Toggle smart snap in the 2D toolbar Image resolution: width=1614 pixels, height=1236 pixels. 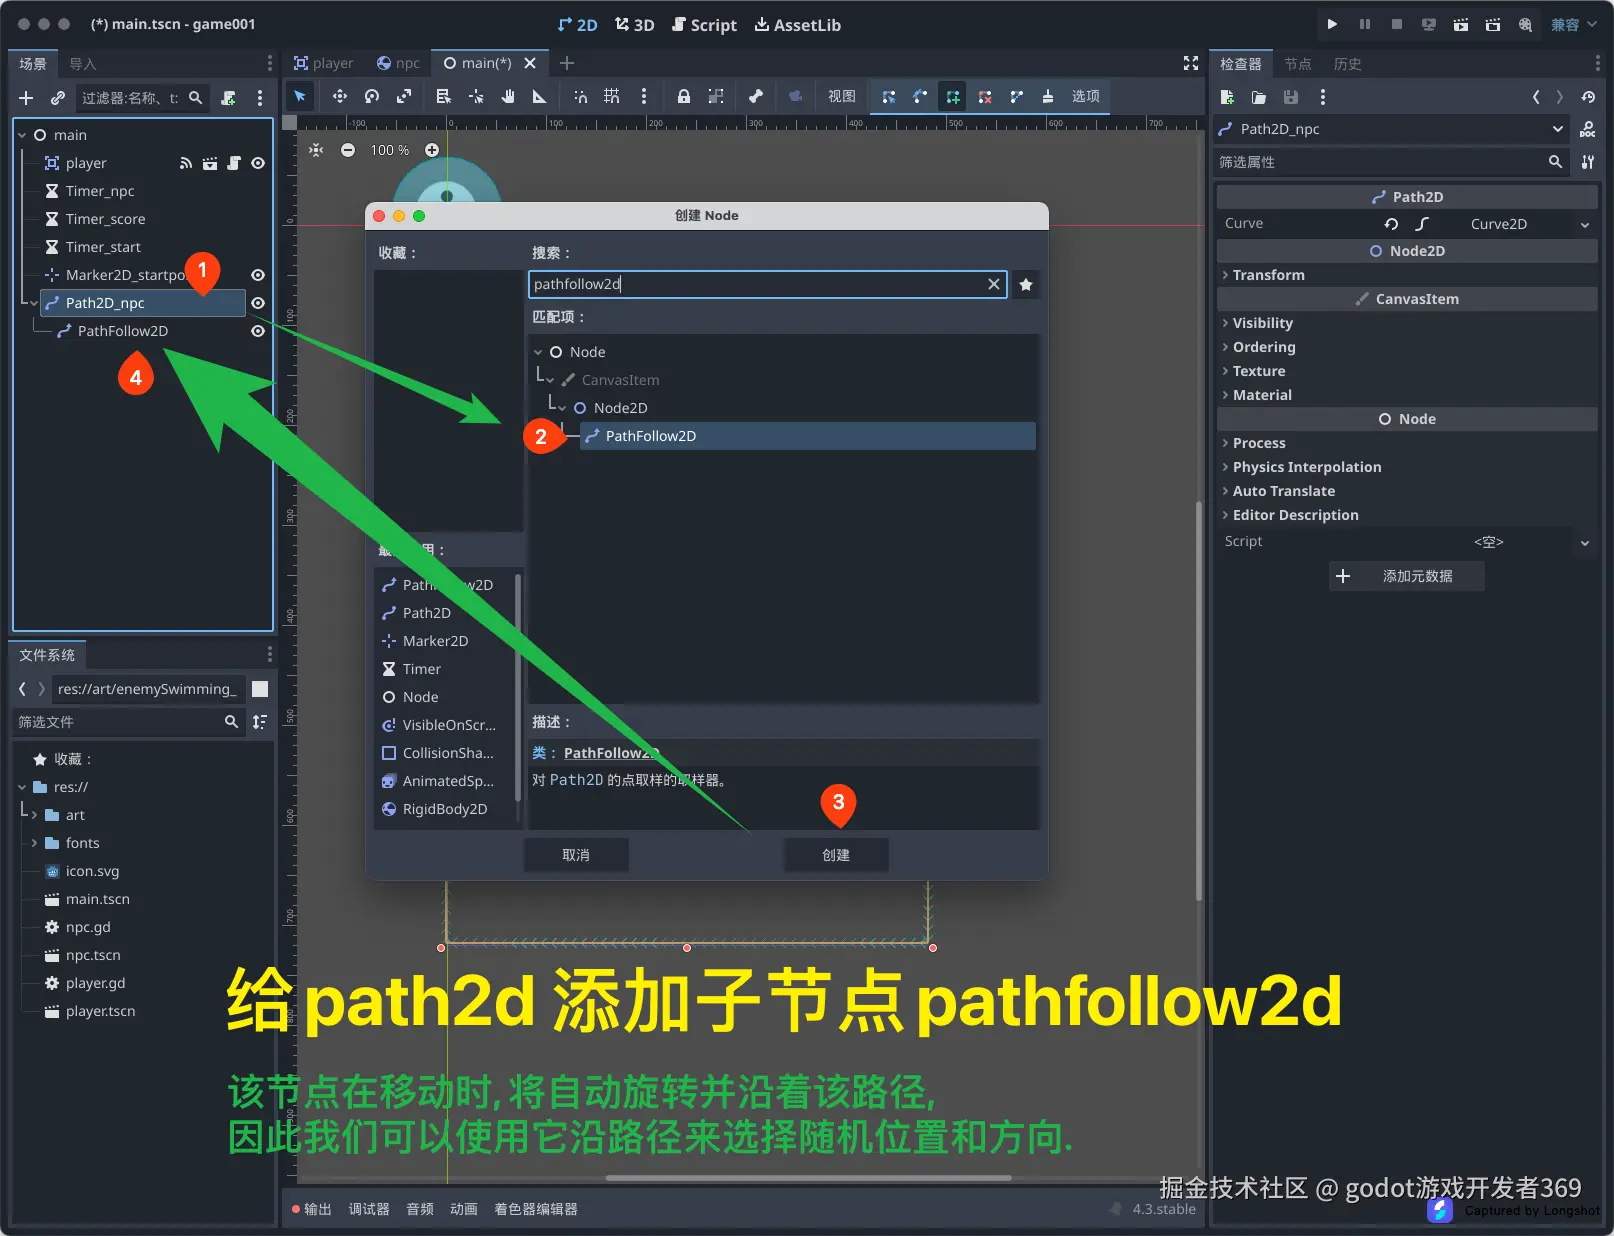pyautogui.click(x=580, y=96)
